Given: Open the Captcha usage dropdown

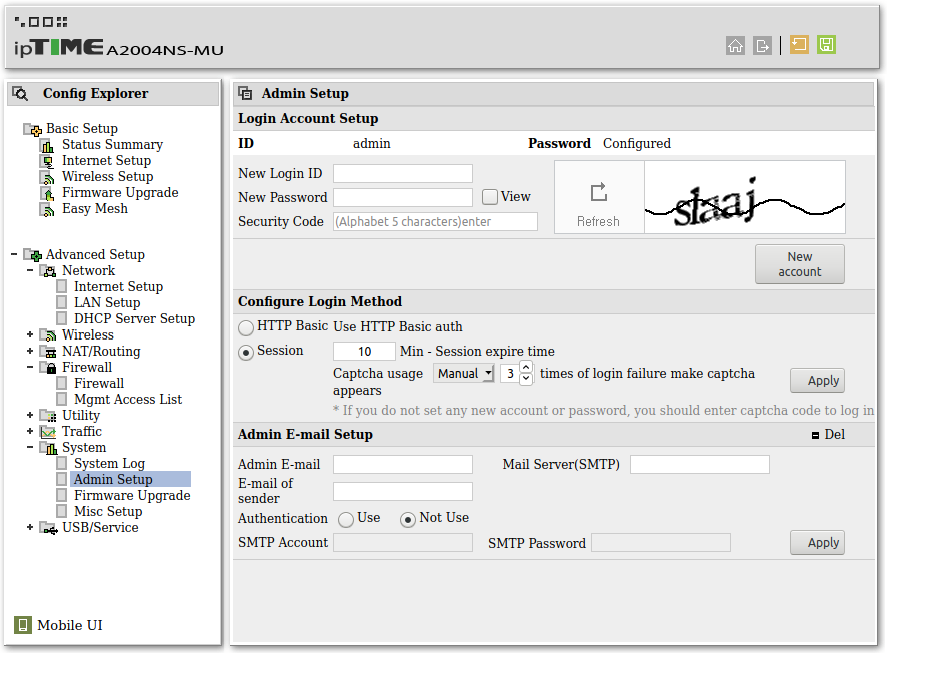Looking at the screenshot, I should point(463,372).
